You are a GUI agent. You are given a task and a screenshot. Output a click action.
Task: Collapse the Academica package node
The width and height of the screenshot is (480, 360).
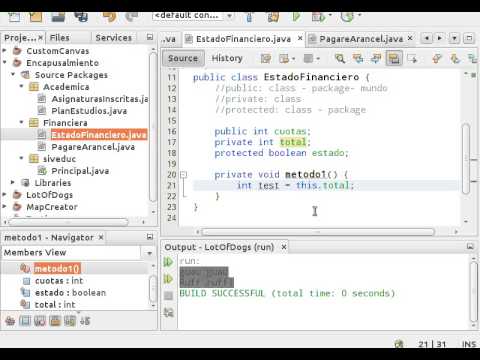pos(21,87)
